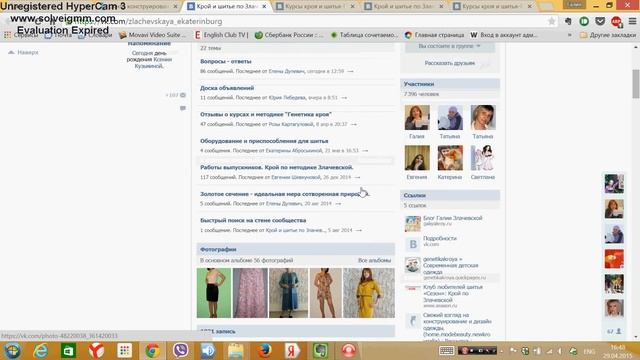This screenshot has width=640, height=360.
Task: Open photo of yellow dress woman
Action: coord(369,293)
